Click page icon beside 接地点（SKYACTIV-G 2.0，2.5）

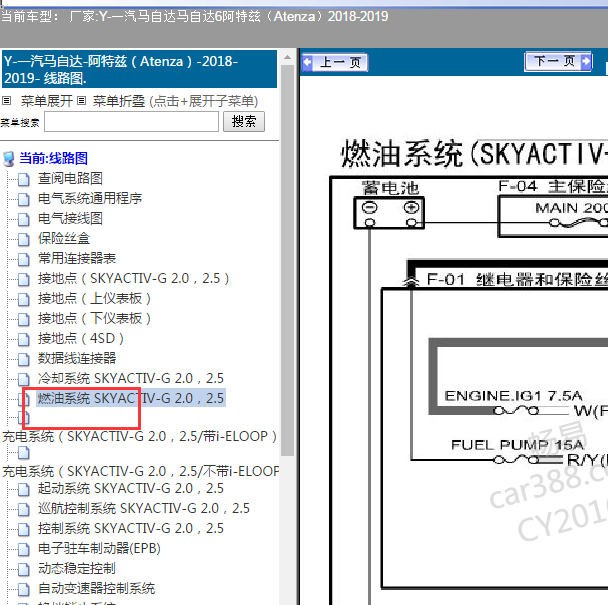24,280
